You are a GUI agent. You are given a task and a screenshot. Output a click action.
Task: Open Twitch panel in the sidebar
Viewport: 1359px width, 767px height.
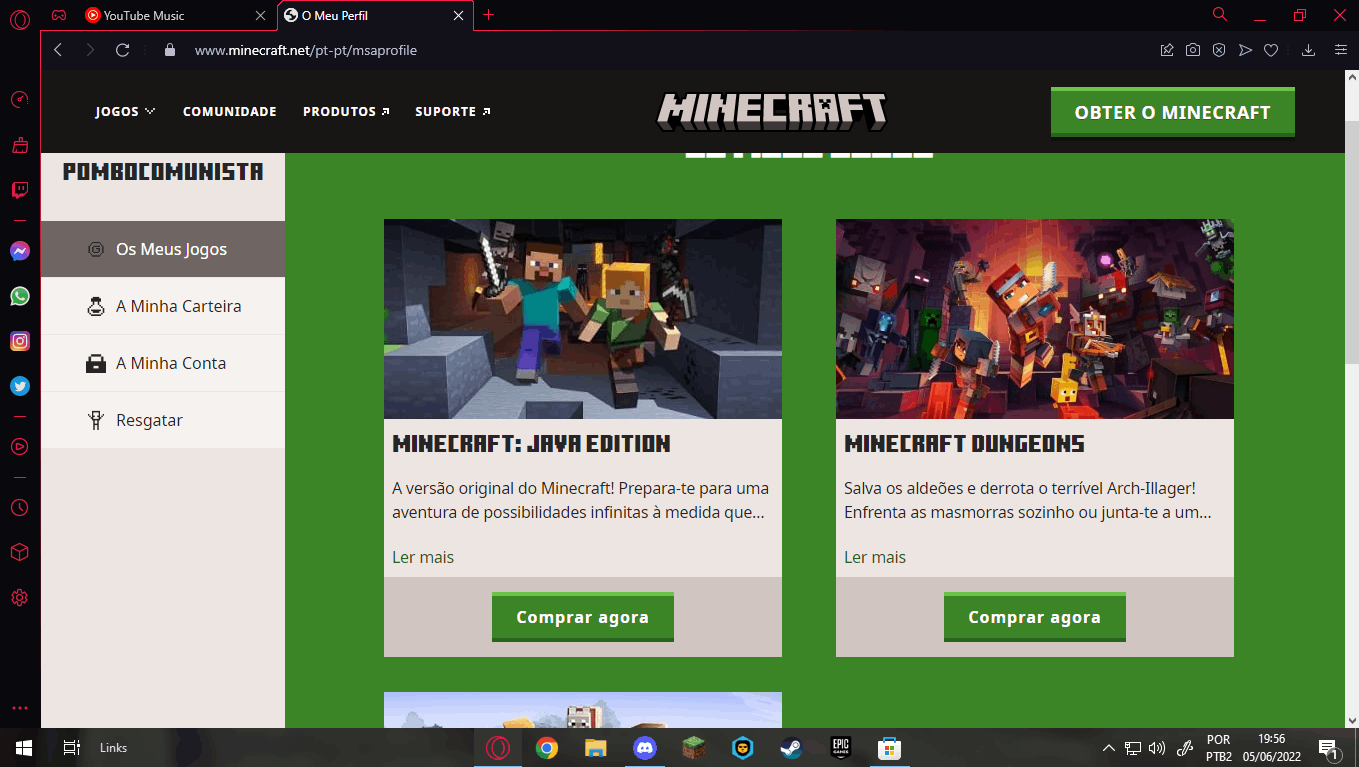19,190
